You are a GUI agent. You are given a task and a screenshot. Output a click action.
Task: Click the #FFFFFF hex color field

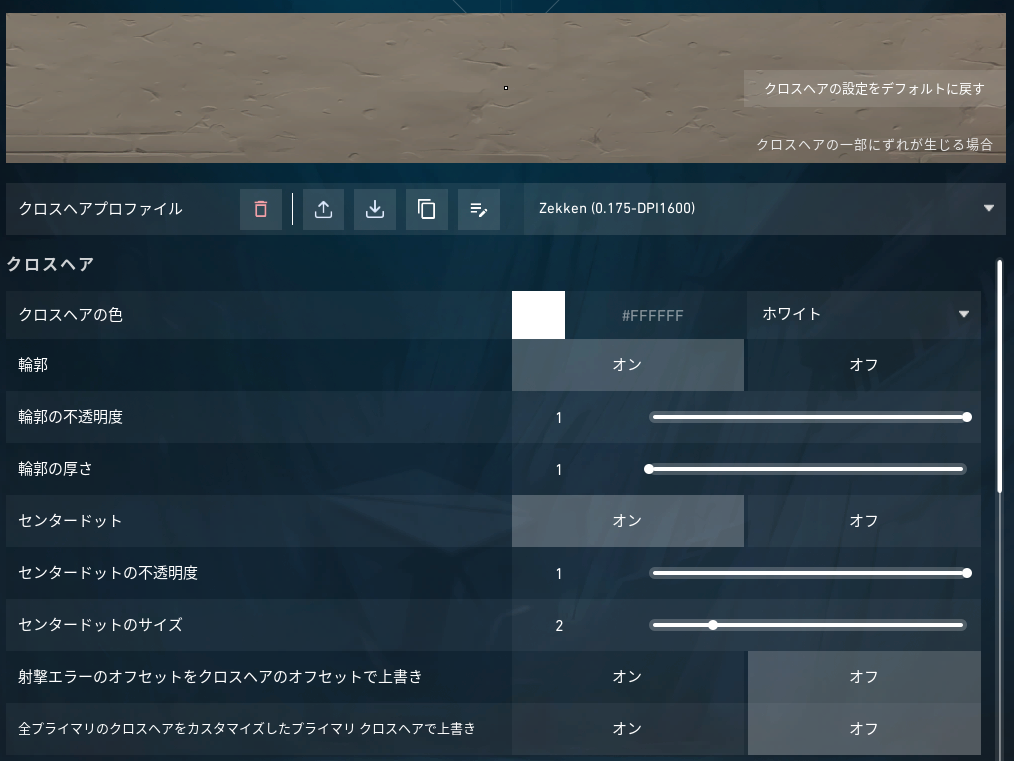[653, 315]
